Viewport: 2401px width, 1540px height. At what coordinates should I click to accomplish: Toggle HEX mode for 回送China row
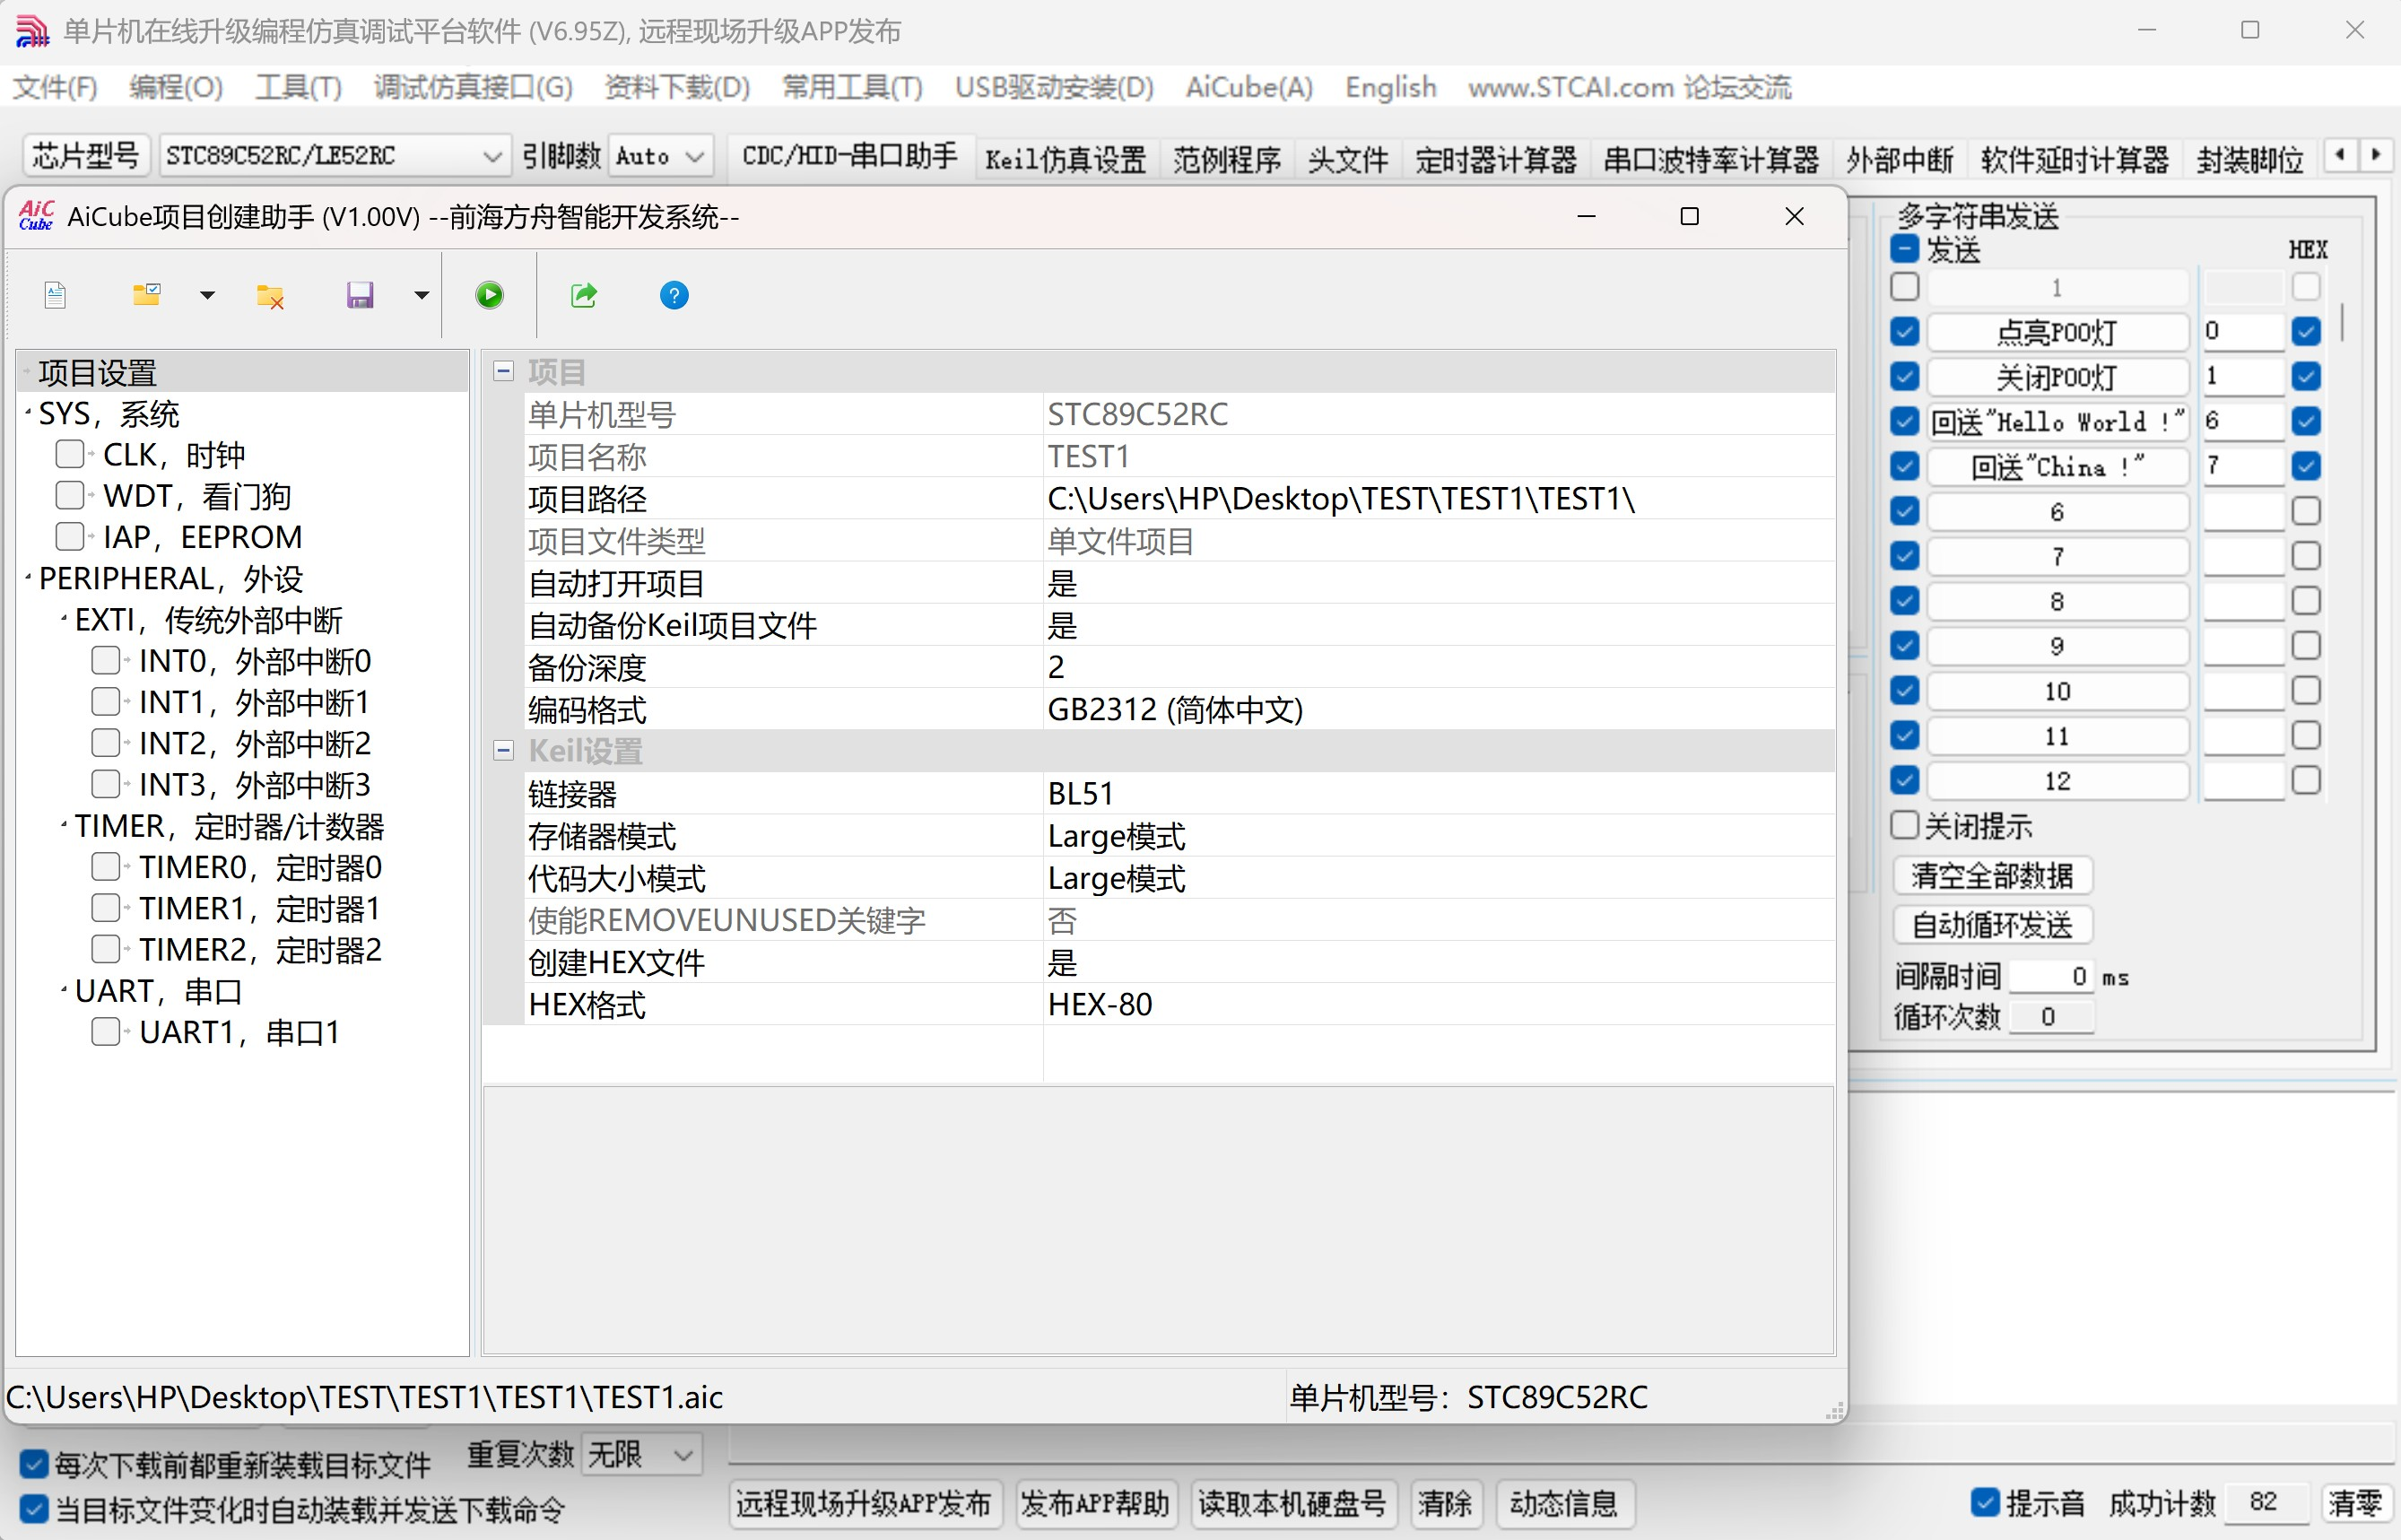pos(2307,465)
